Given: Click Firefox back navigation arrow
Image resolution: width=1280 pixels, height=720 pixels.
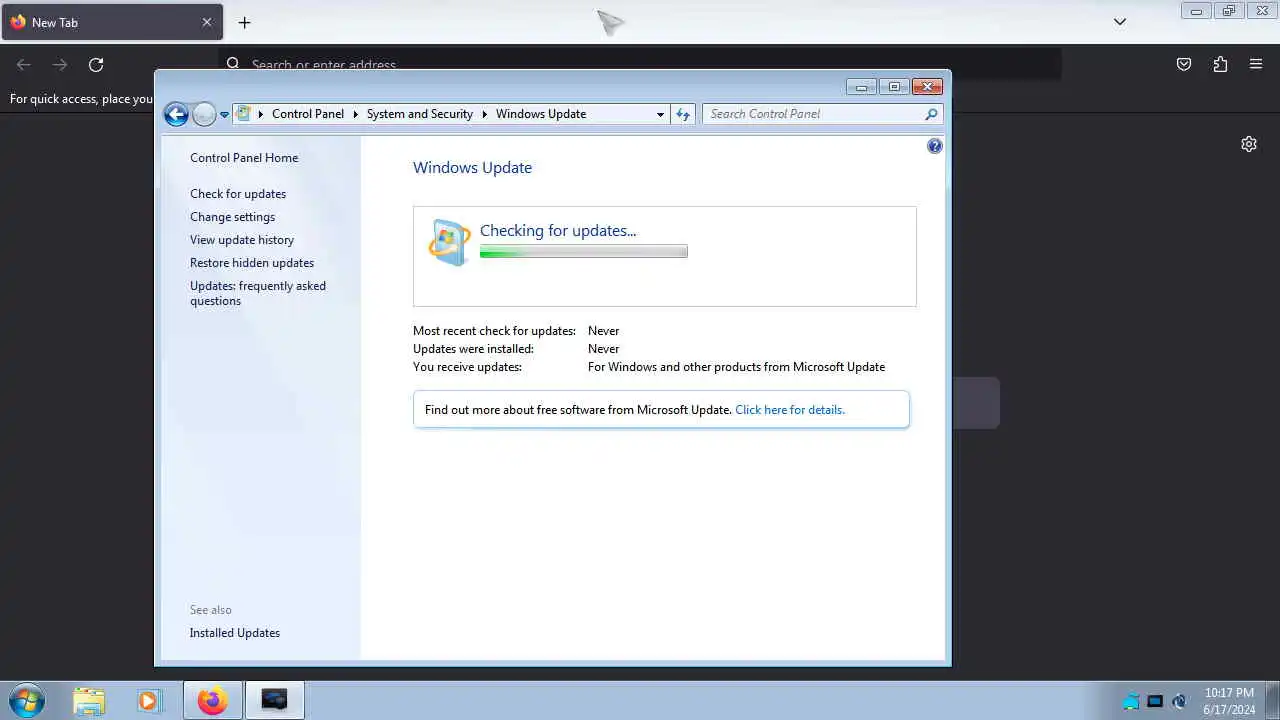Looking at the screenshot, I should [x=24, y=64].
